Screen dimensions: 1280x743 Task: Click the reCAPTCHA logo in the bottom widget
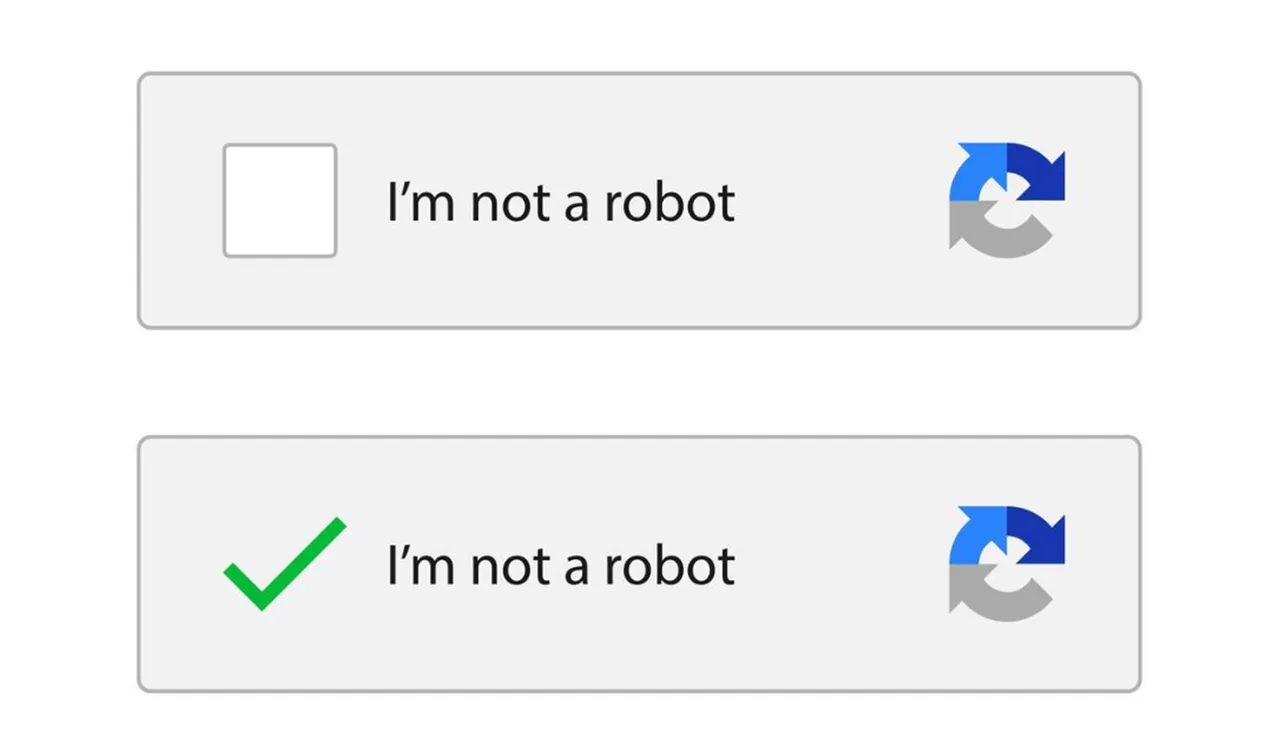tap(1005, 562)
